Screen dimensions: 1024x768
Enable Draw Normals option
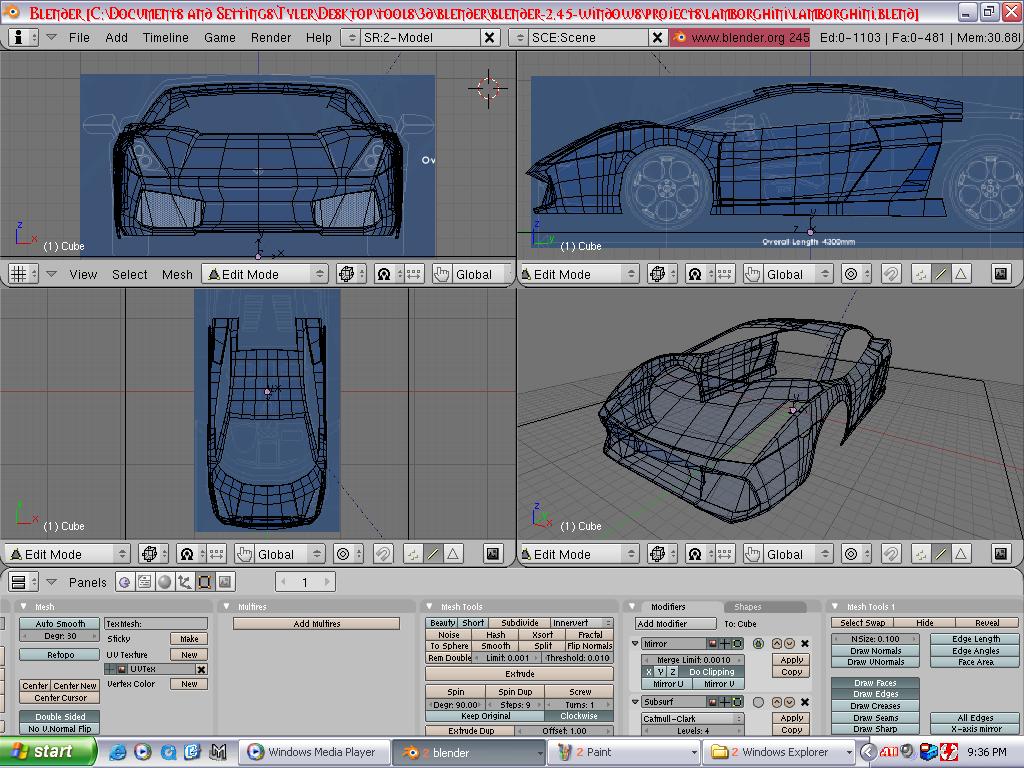point(875,650)
